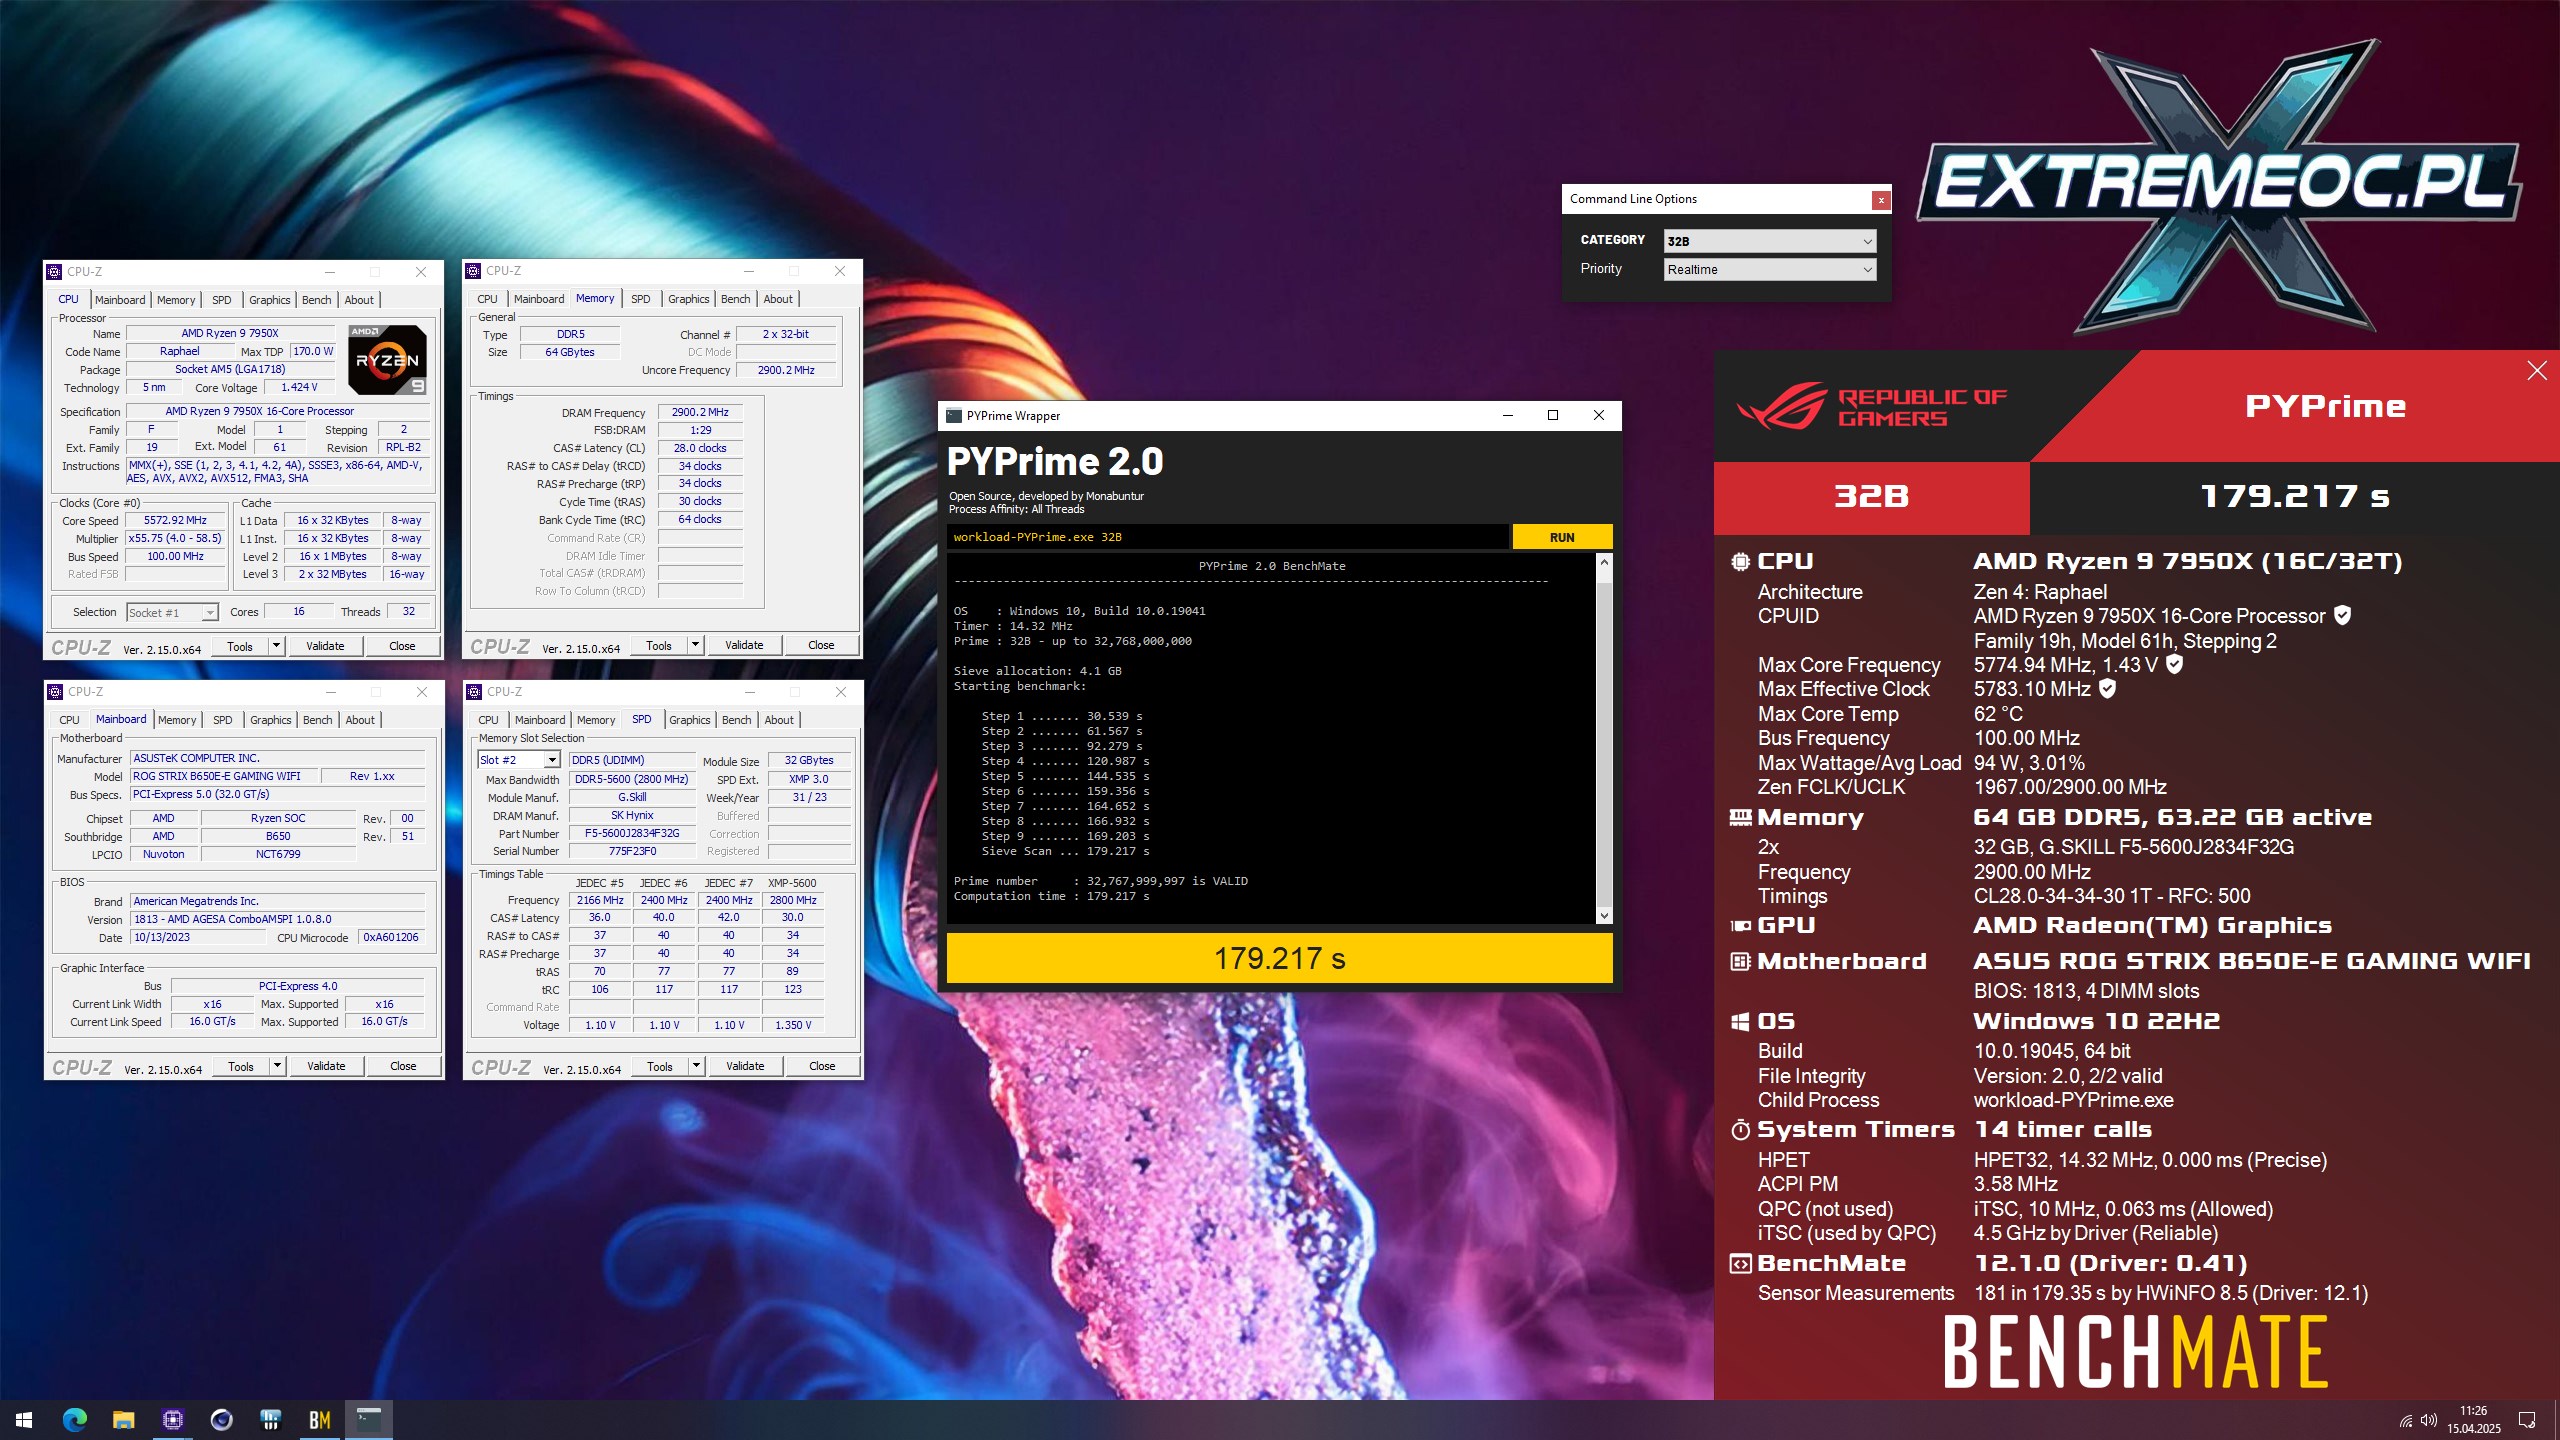Select the terminal window taskbar icon
Screen dimensions: 2560x1440
pos(369,1420)
